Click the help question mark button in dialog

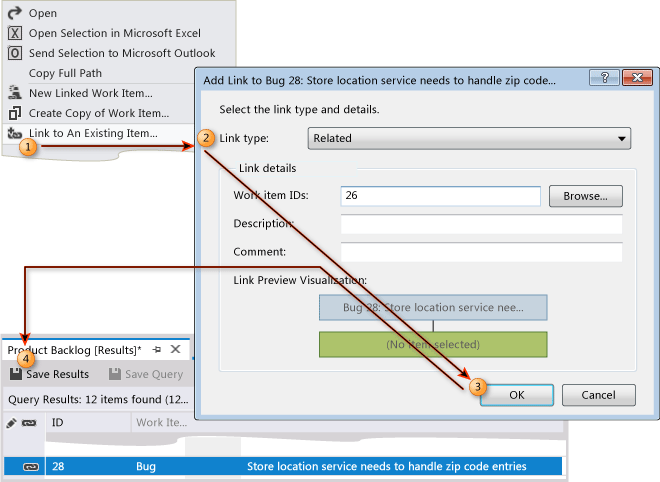click(604, 77)
